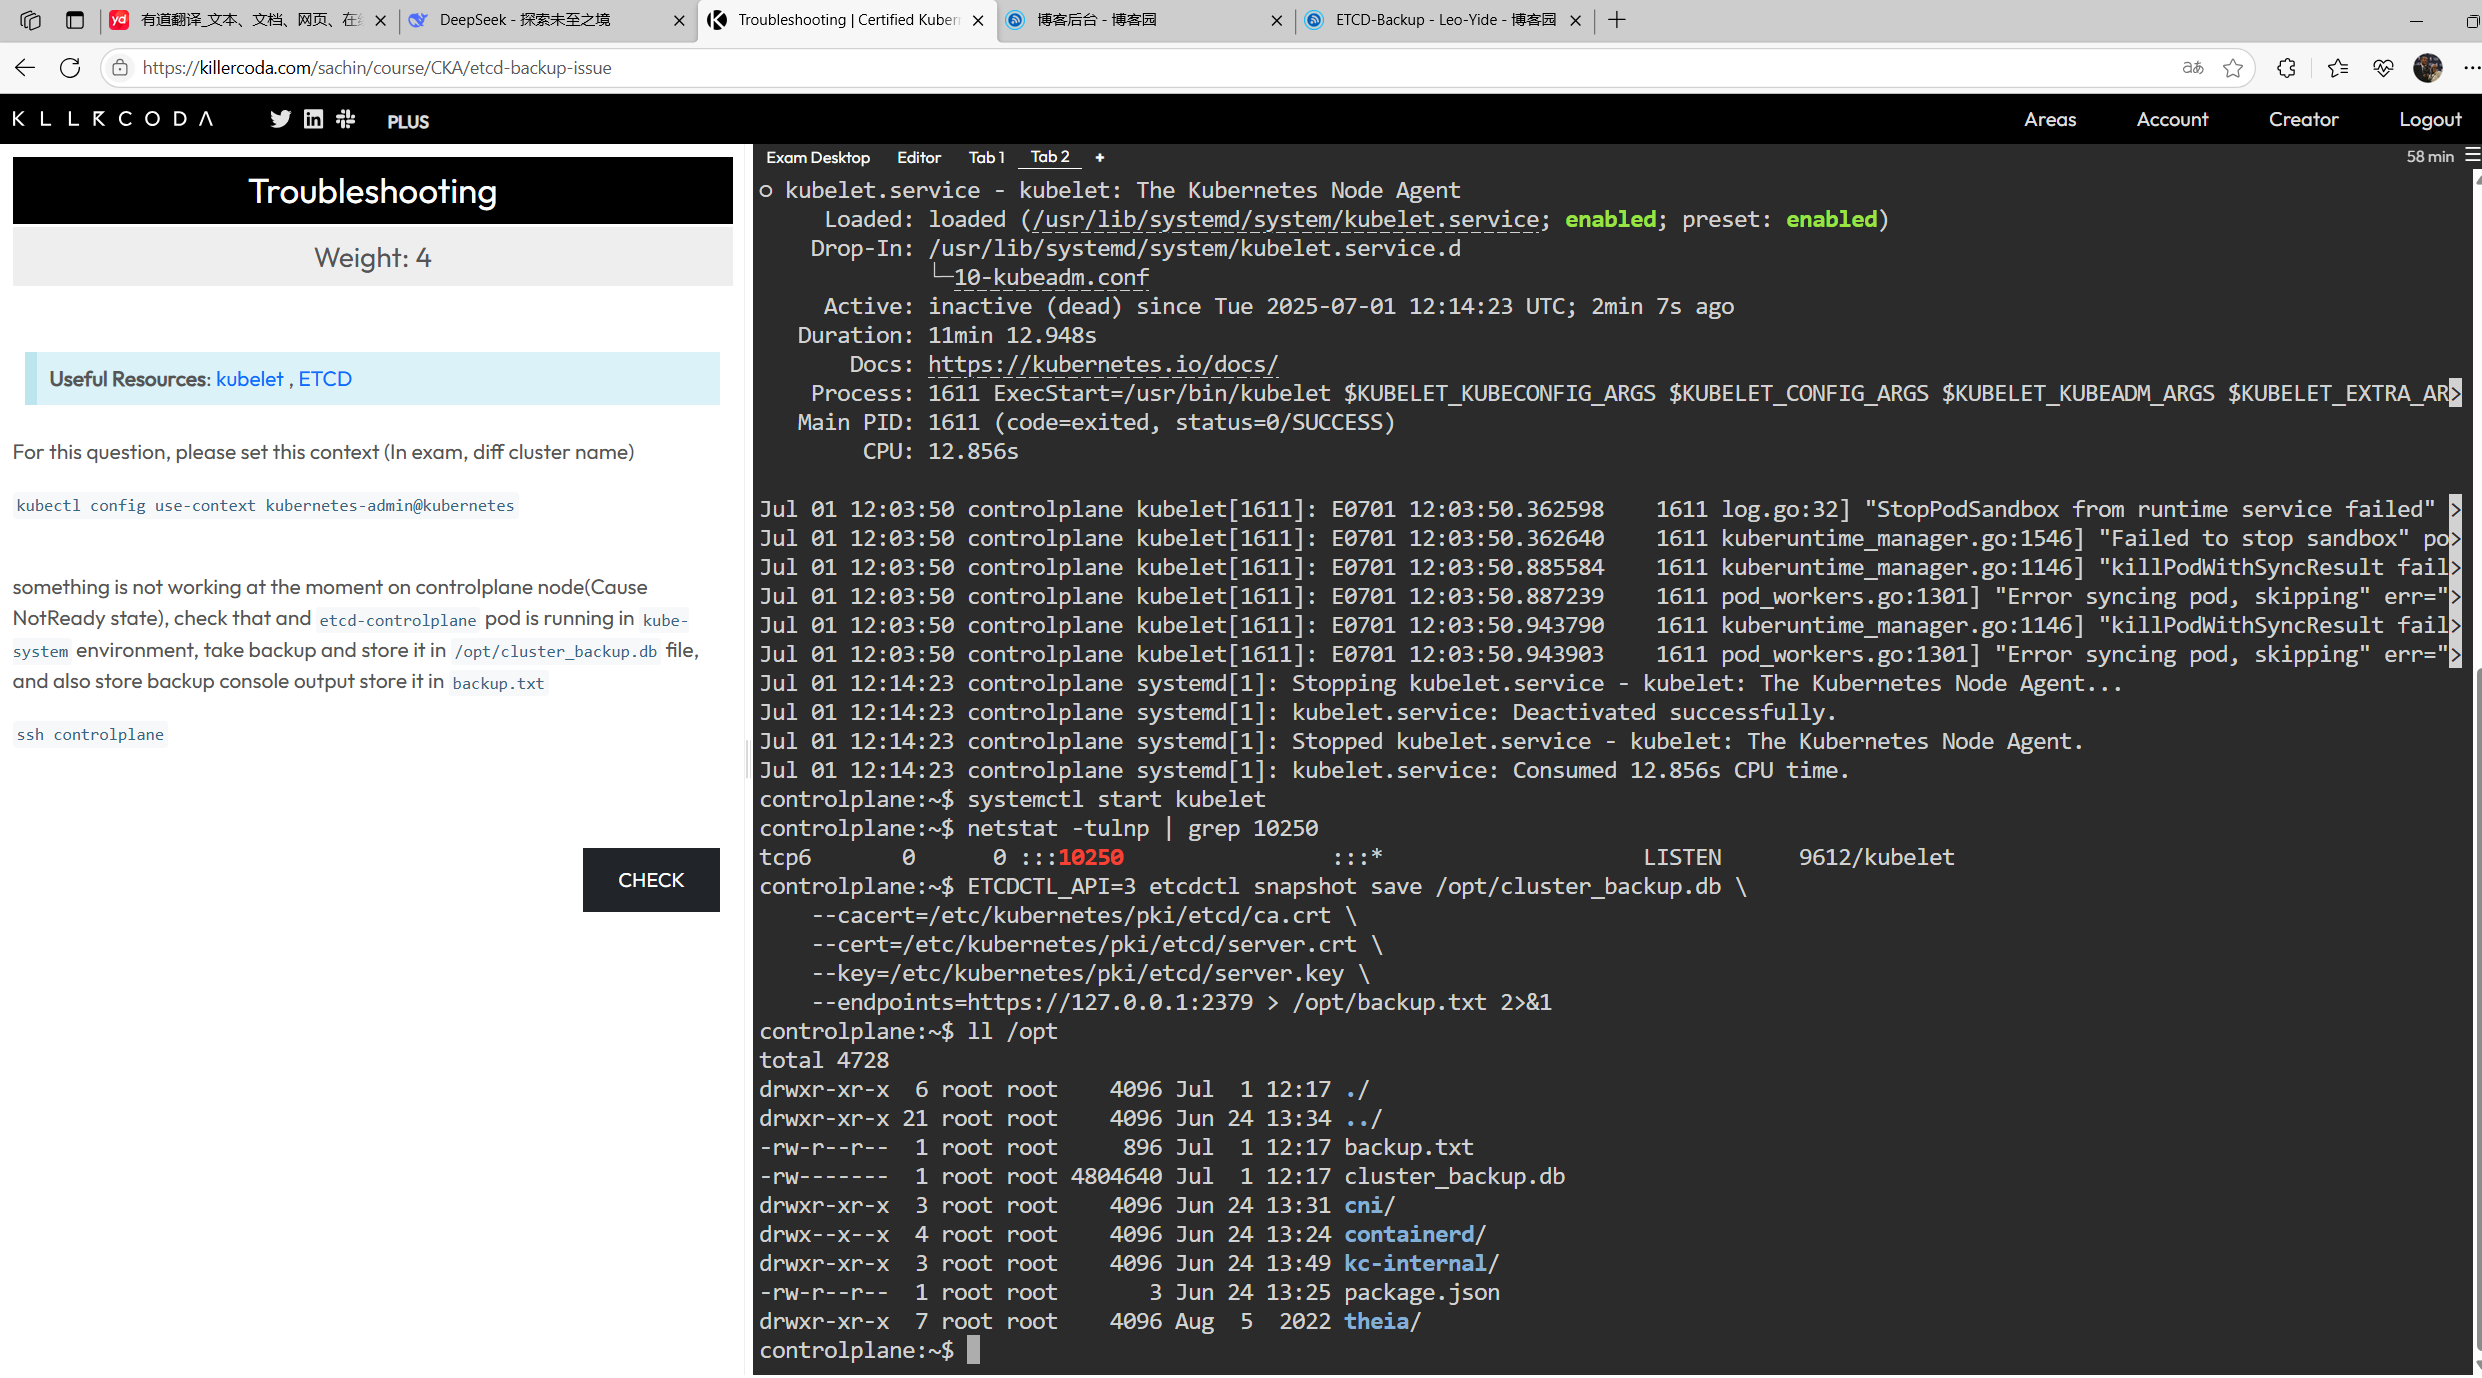Open browser settings ellipsis menu
The height and width of the screenshot is (1378, 2482).
[2471, 68]
